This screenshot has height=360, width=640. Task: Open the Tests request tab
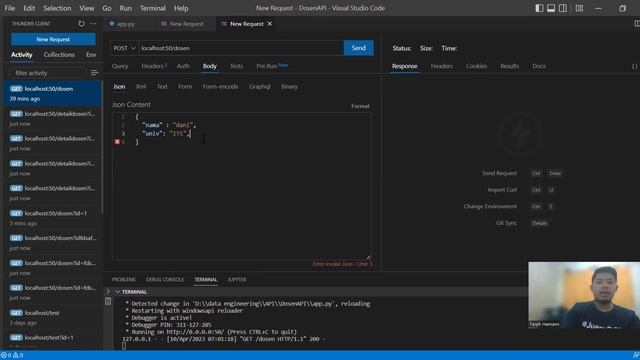coord(236,66)
